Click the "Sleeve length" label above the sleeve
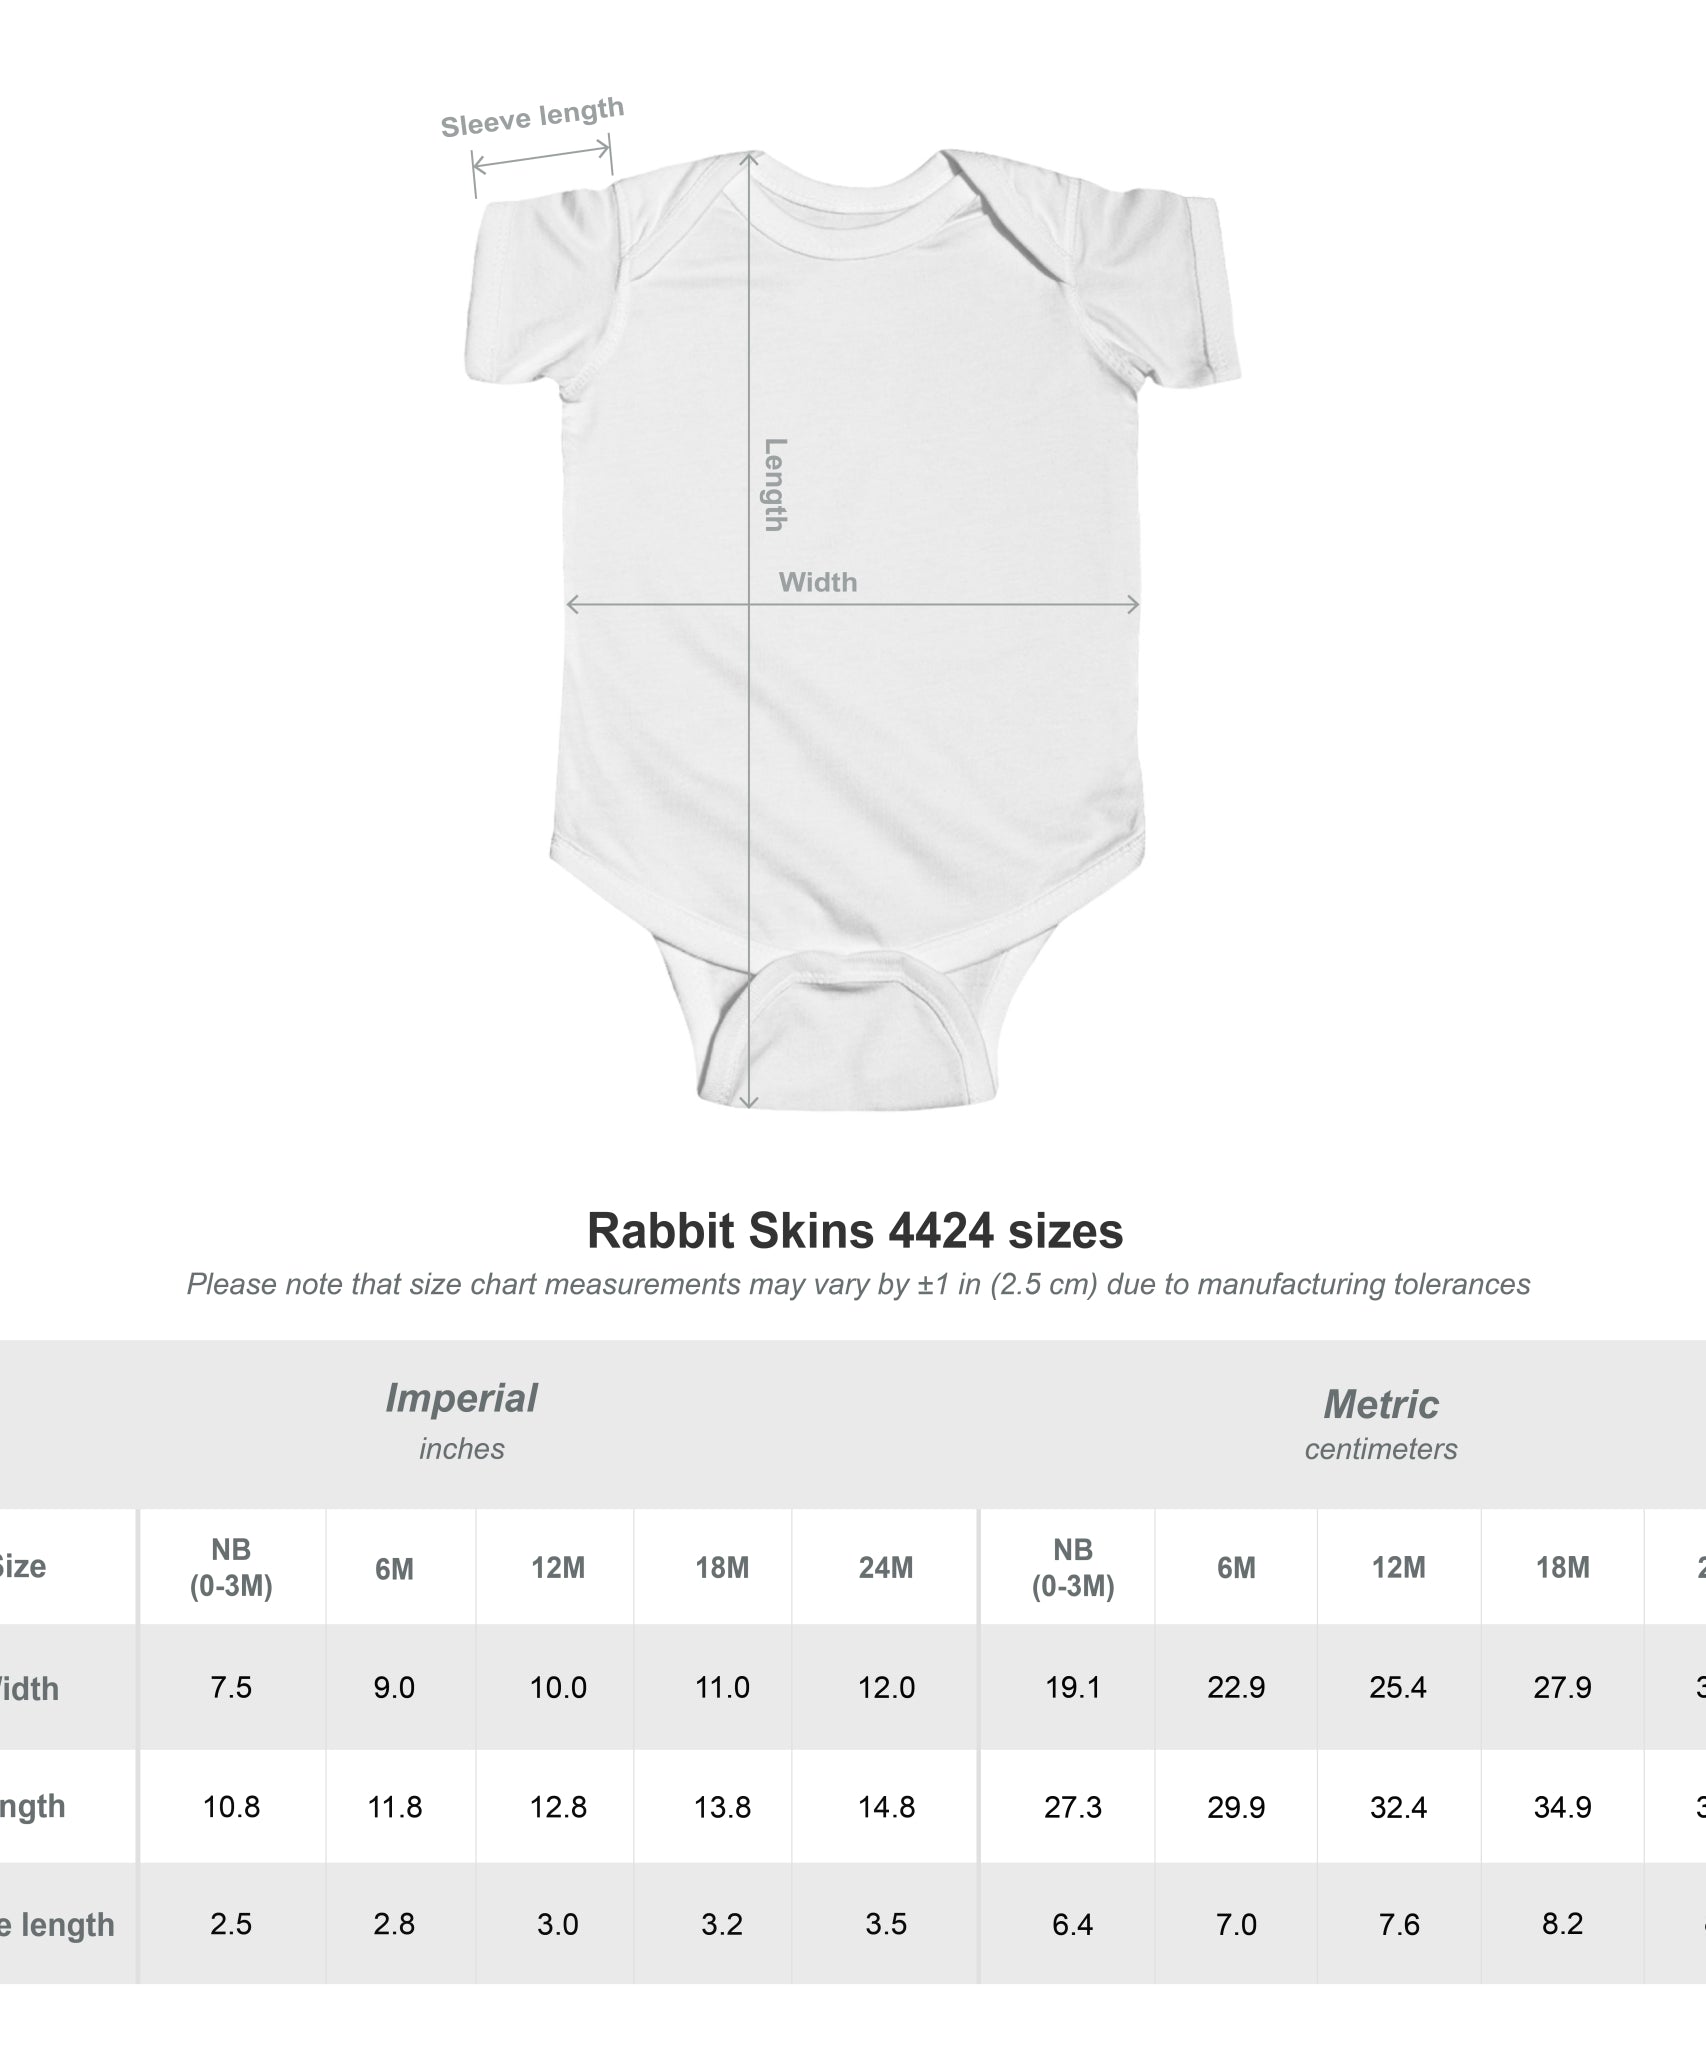This screenshot has height=2048, width=1706. pyautogui.click(x=532, y=118)
